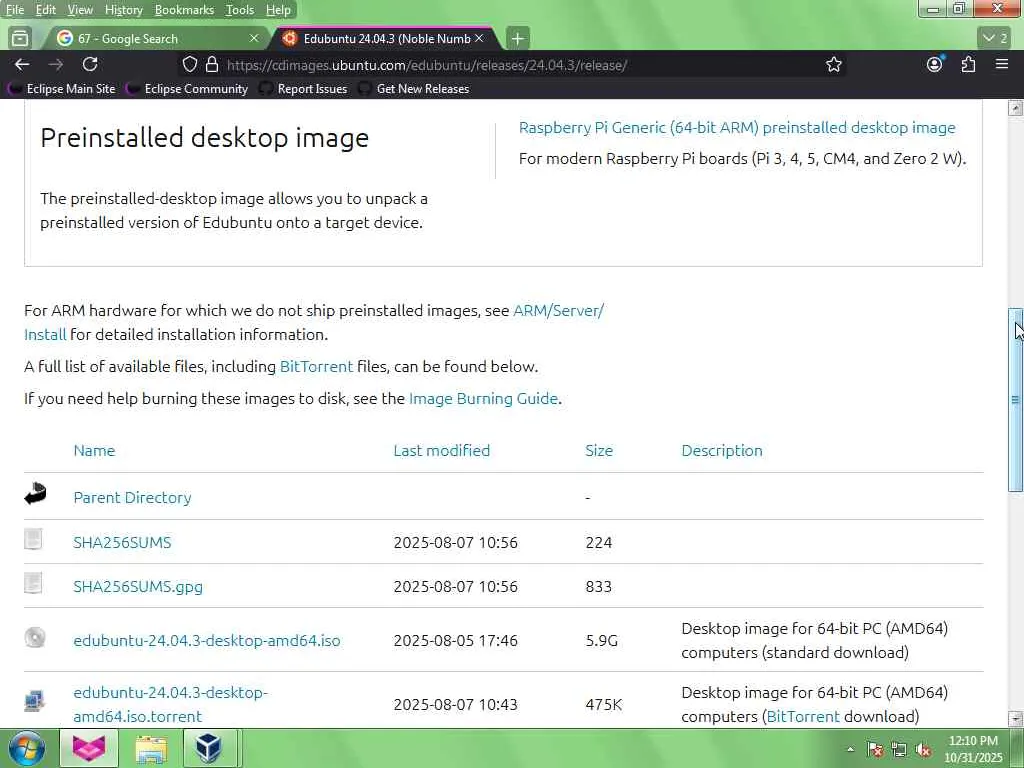Open the Bookmarks menu
The image size is (1024, 768).
(x=184, y=10)
